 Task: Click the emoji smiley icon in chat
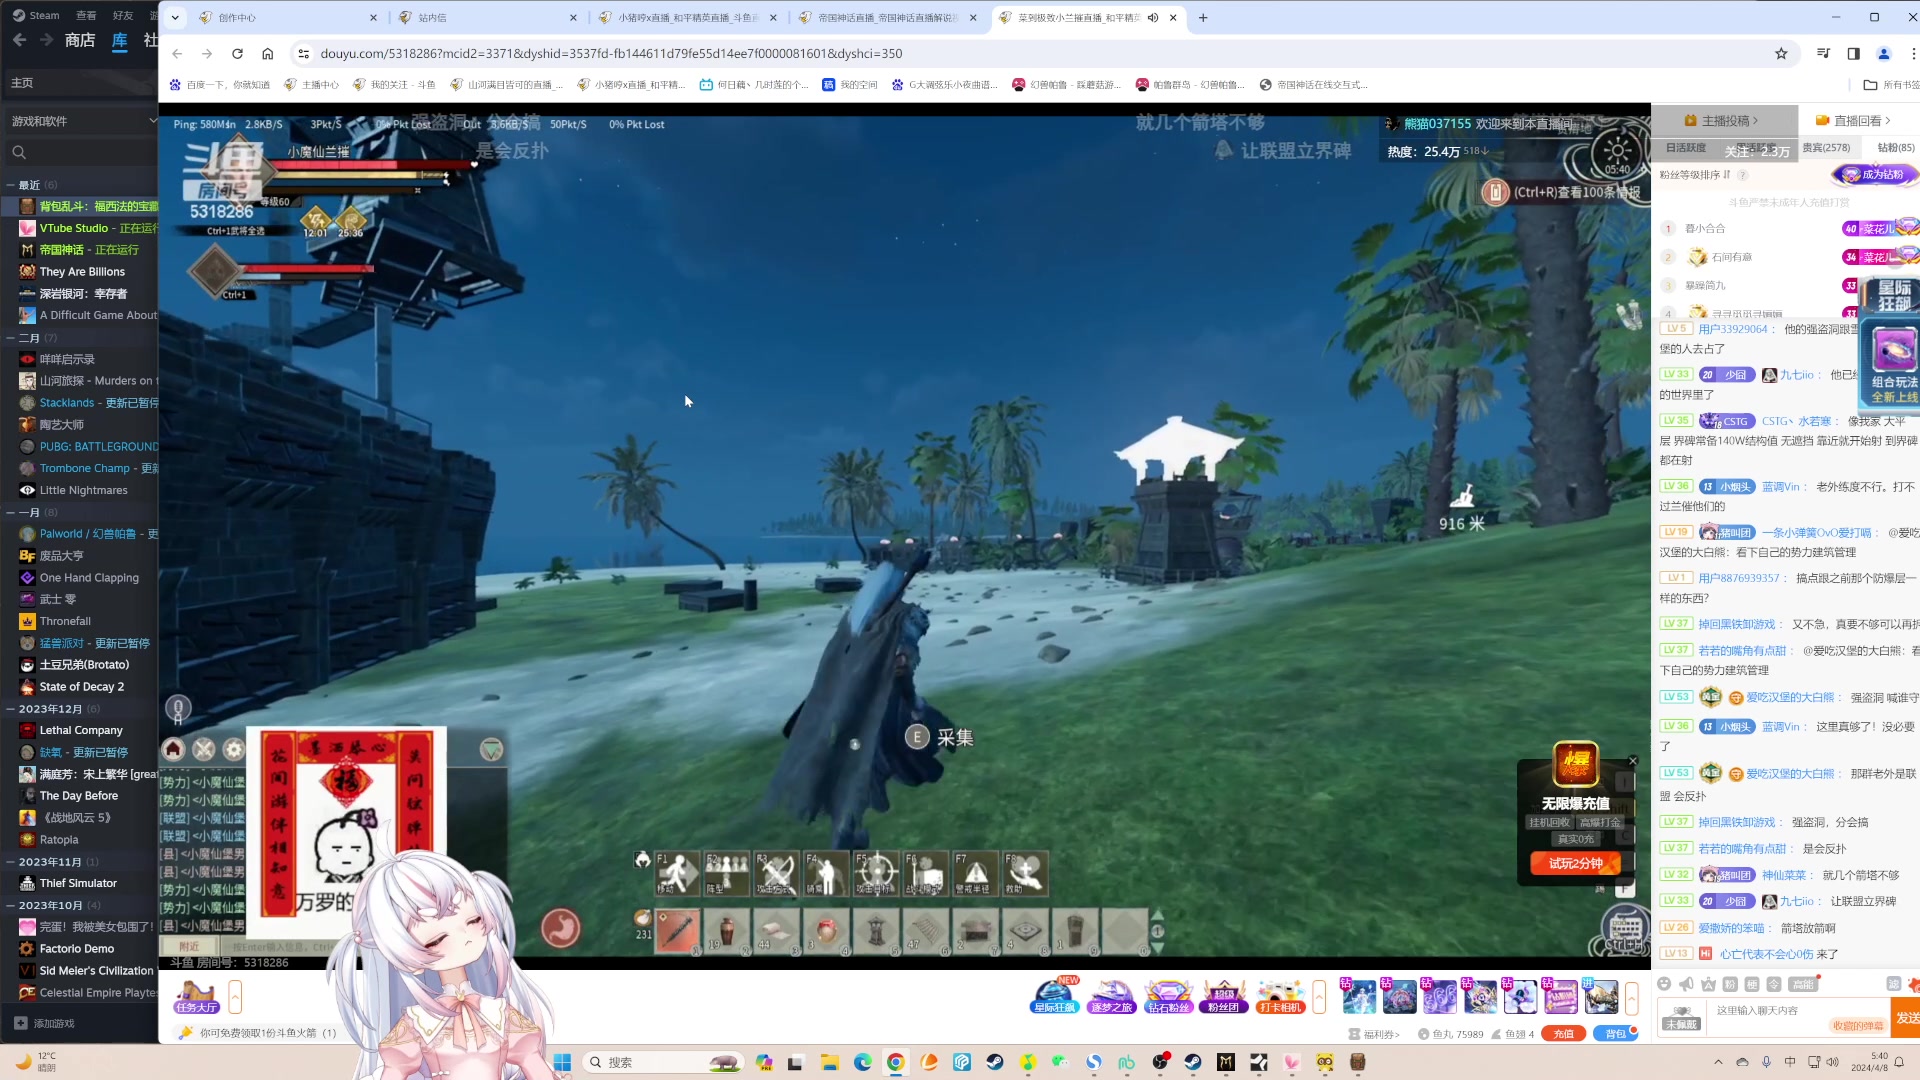tap(1664, 984)
